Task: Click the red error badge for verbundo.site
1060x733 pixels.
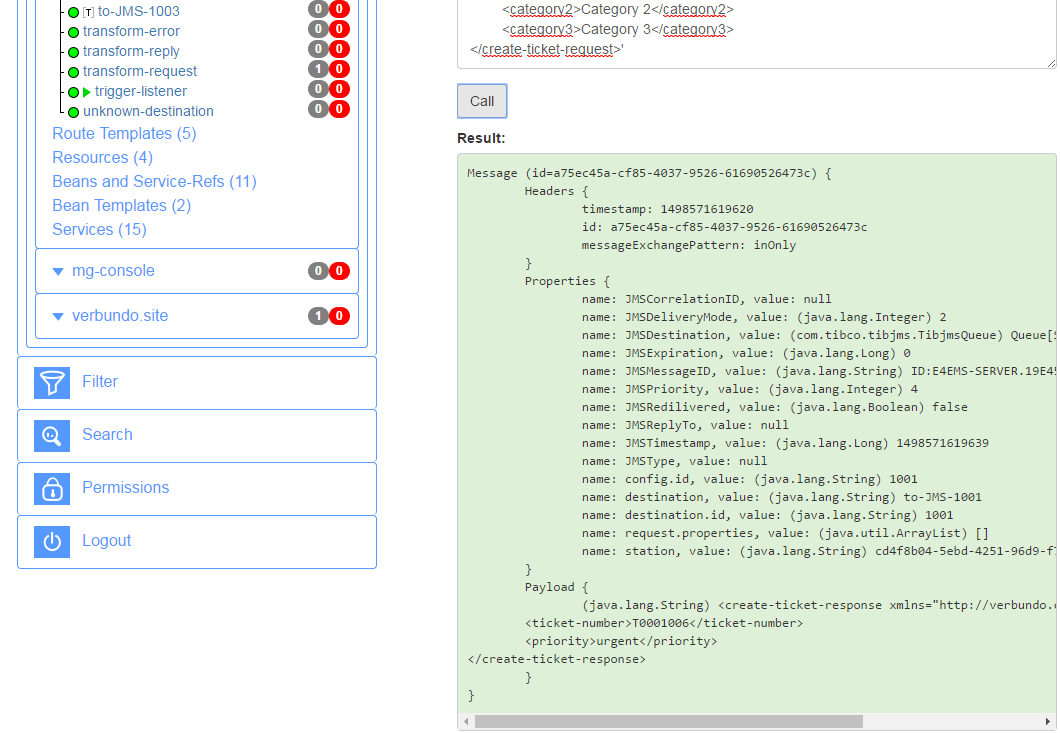Action: coord(340,316)
